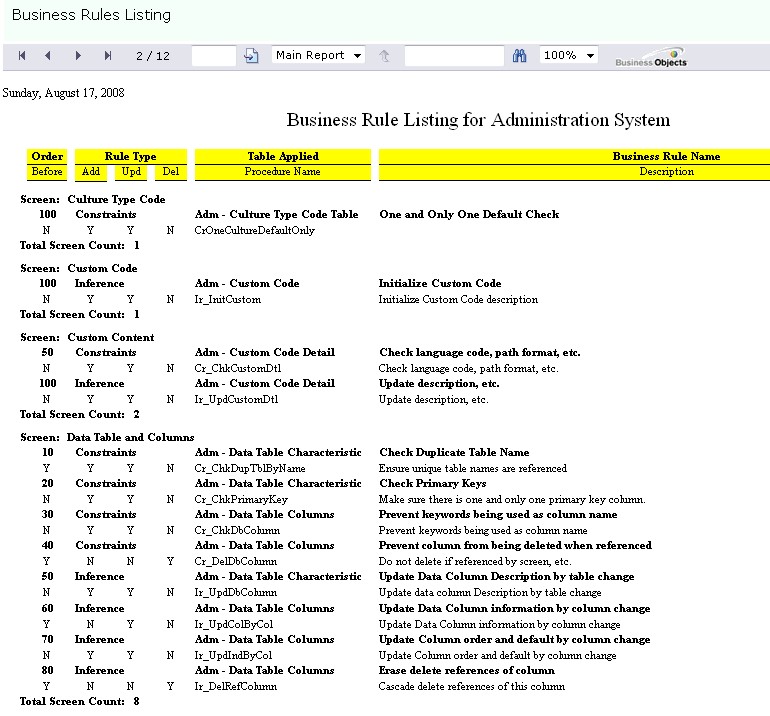Go to next report page

78,55
